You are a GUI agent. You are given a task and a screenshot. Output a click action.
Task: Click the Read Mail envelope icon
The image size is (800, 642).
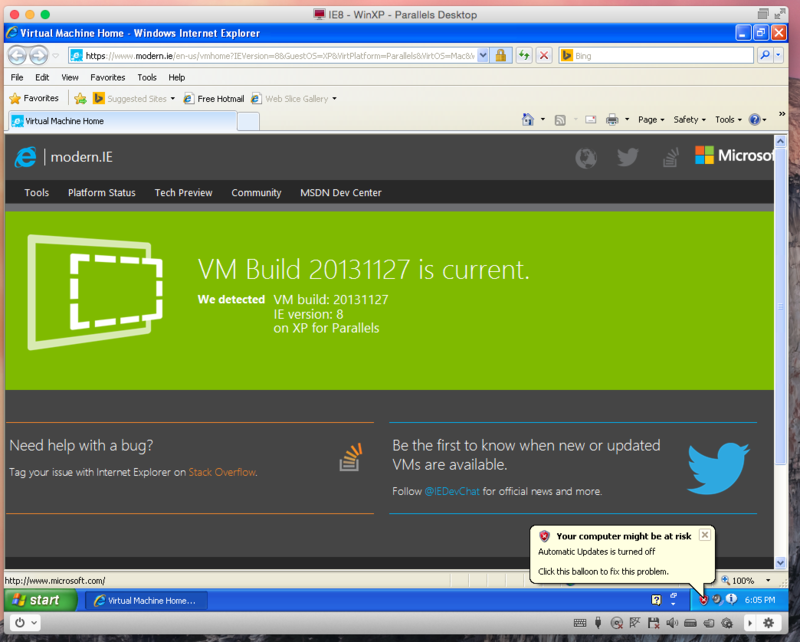(x=590, y=120)
